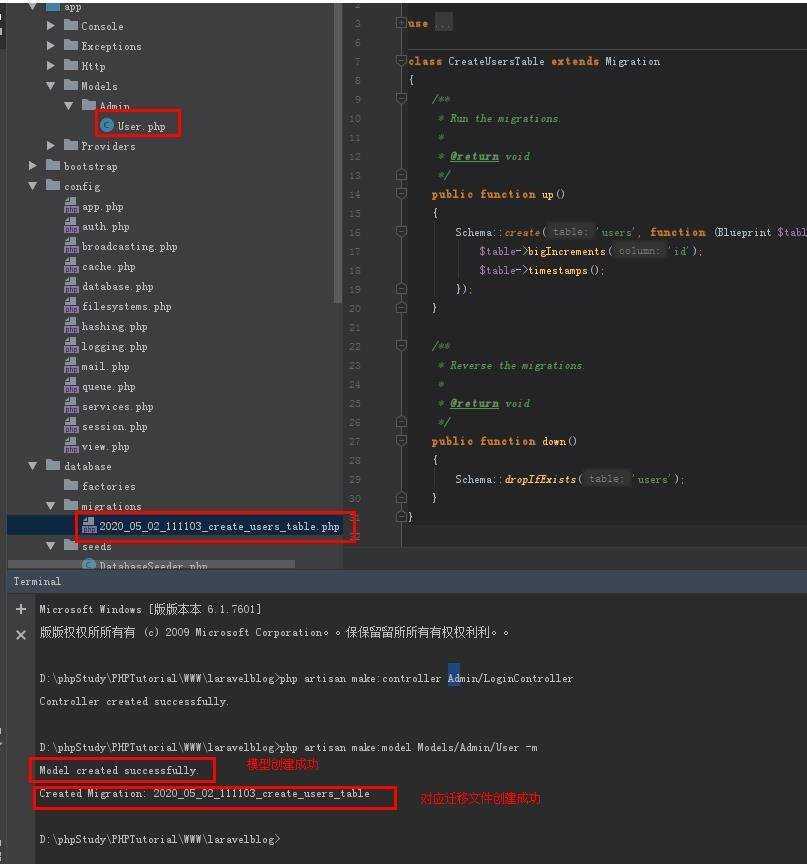Screen dimensions: 807x864
Task: Open the Terminal tool window tab
Action: tap(37, 581)
